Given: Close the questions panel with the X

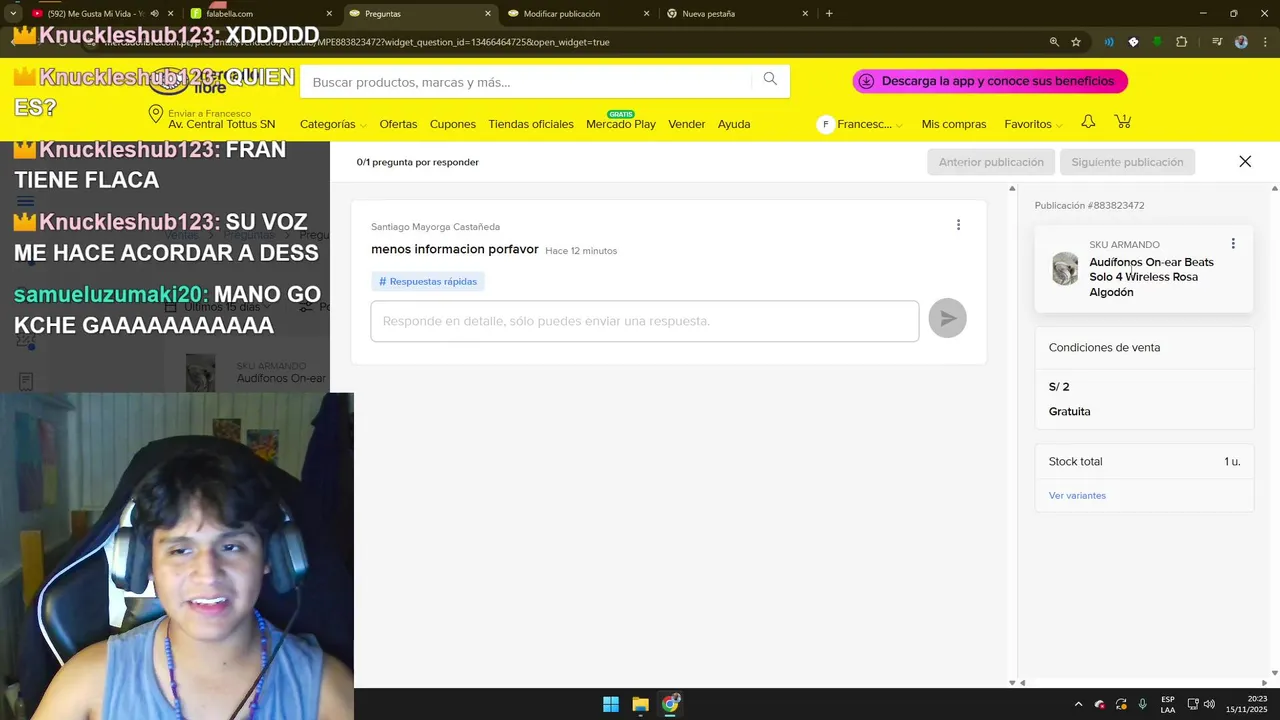Looking at the screenshot, I should pos(1245,161).
